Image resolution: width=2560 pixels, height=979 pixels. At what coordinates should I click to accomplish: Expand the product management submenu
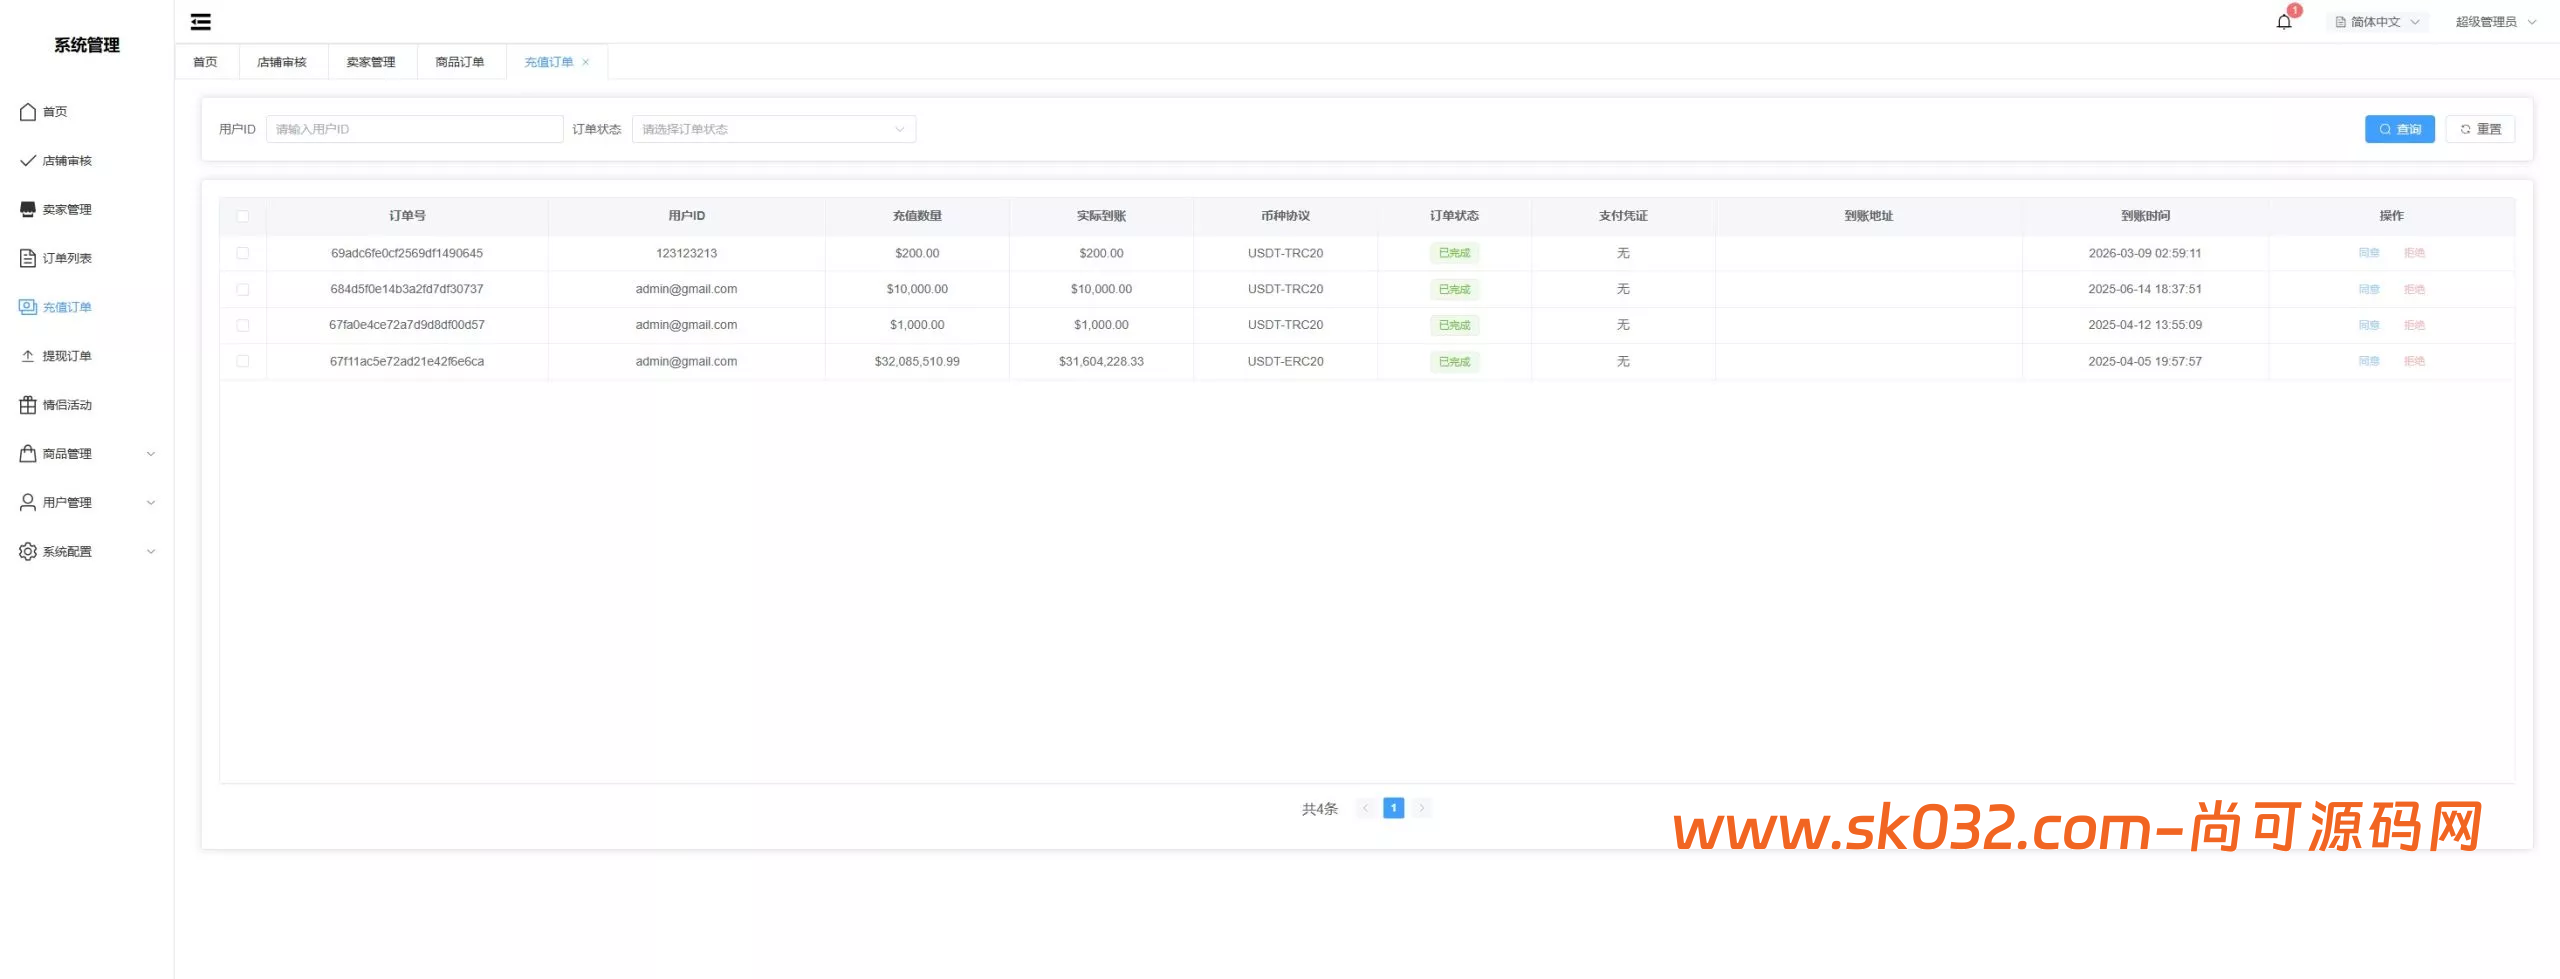point(151,454)
